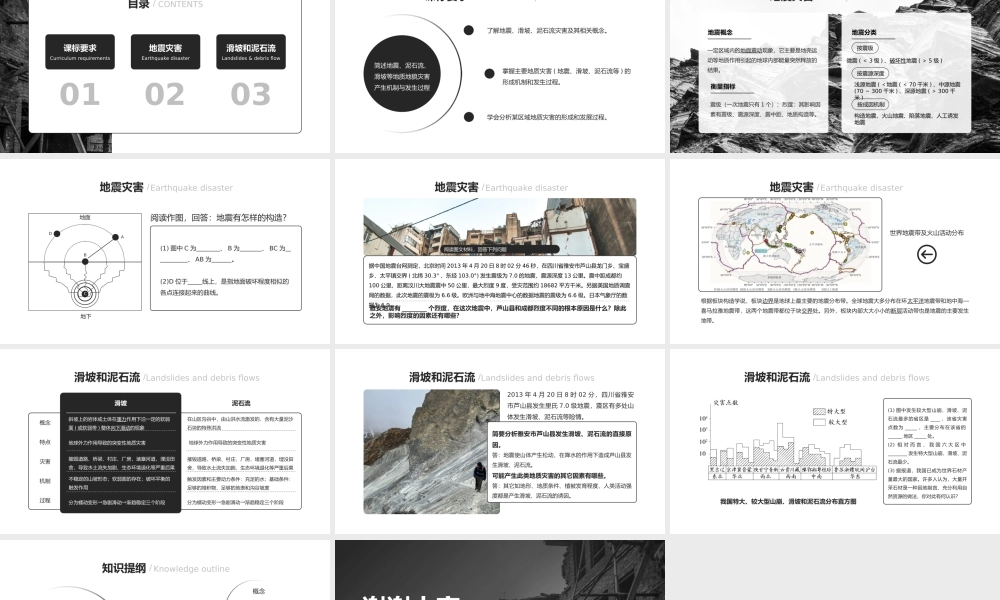
Task: Click the bullet dot beside 掌握主要地质灾害 line
Action: (489, 73)
